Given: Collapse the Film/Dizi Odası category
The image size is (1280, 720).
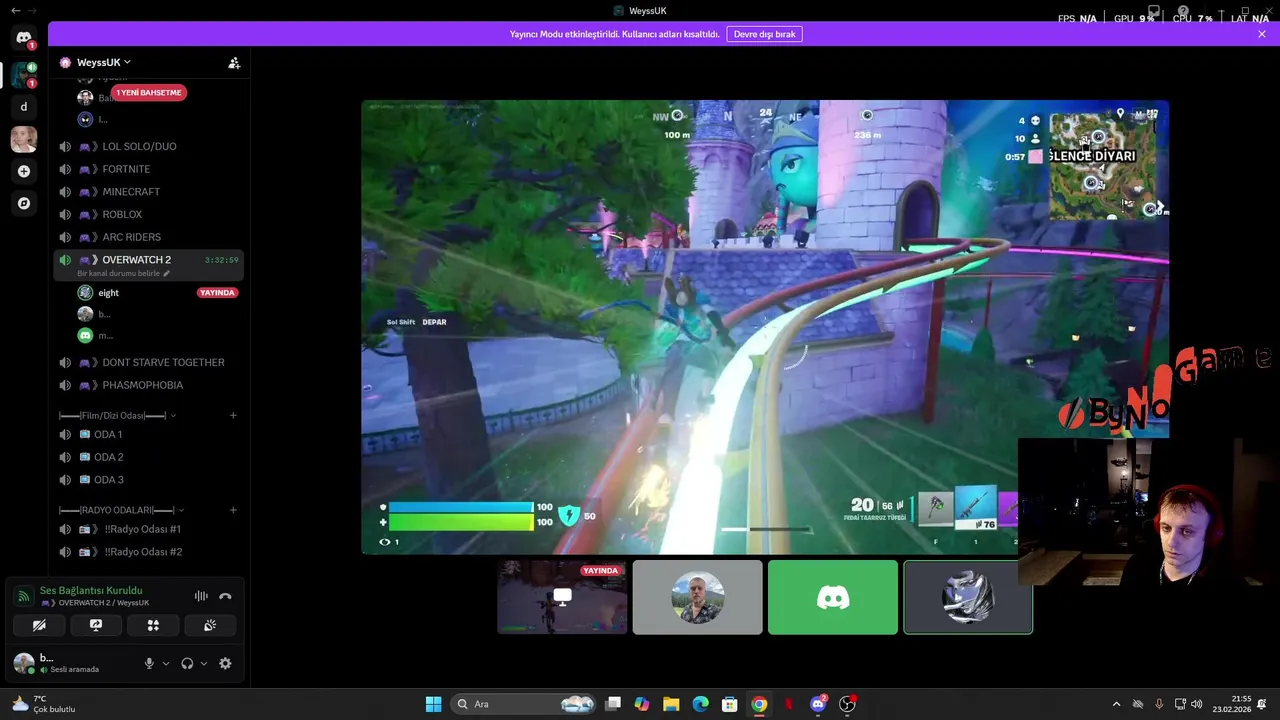Looking at the screenshot, I should 116,415.
